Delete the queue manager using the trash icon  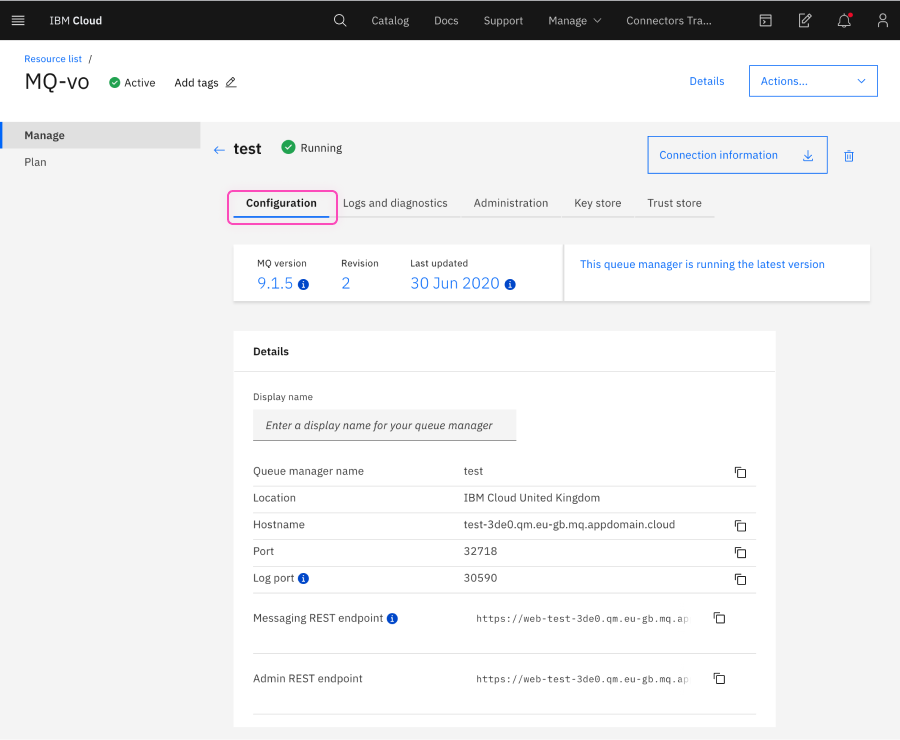[849, 156]
